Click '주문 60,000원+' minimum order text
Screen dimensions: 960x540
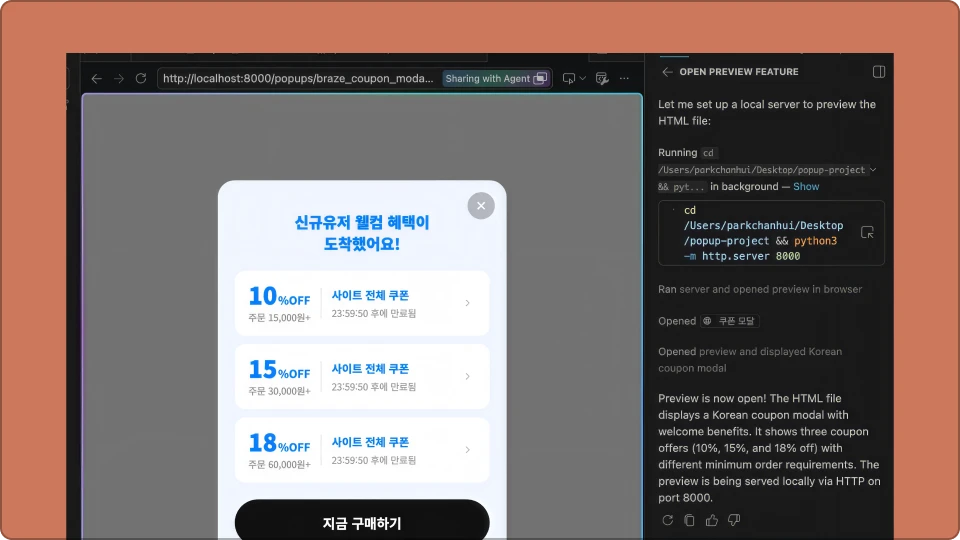pos(279,465)
